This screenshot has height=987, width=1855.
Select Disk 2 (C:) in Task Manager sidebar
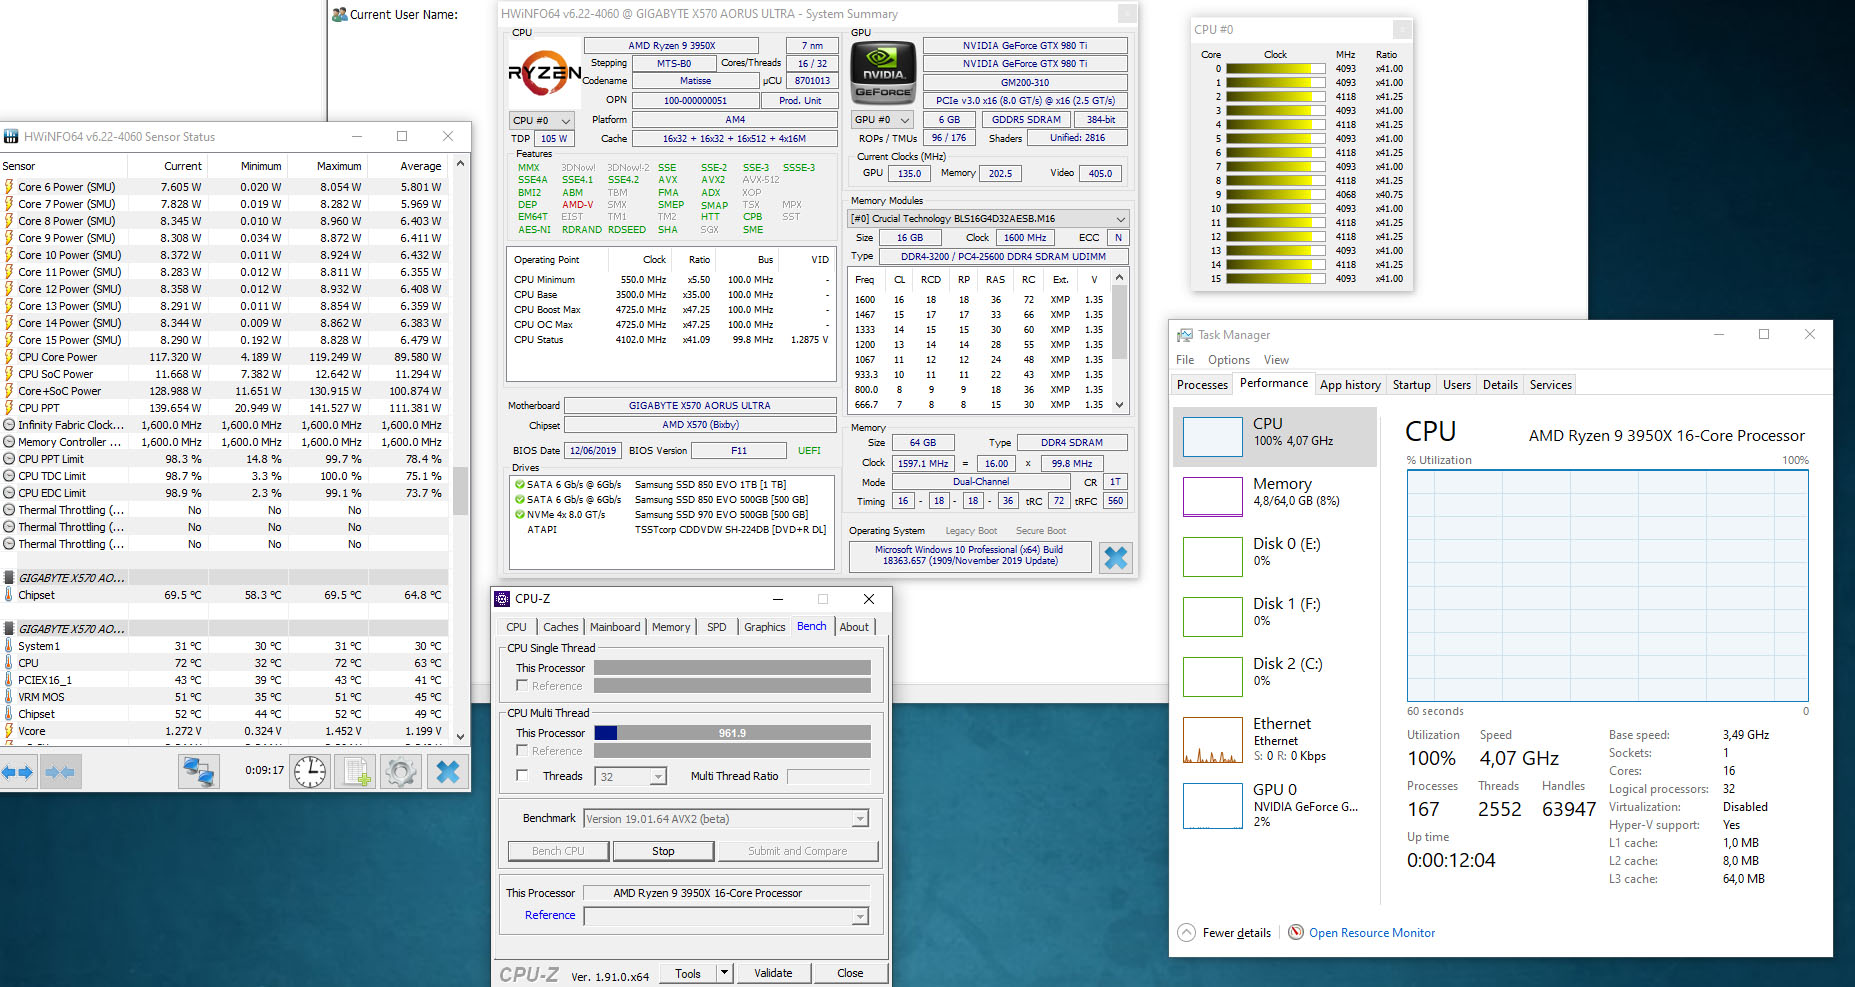[x=1275, y=676]
